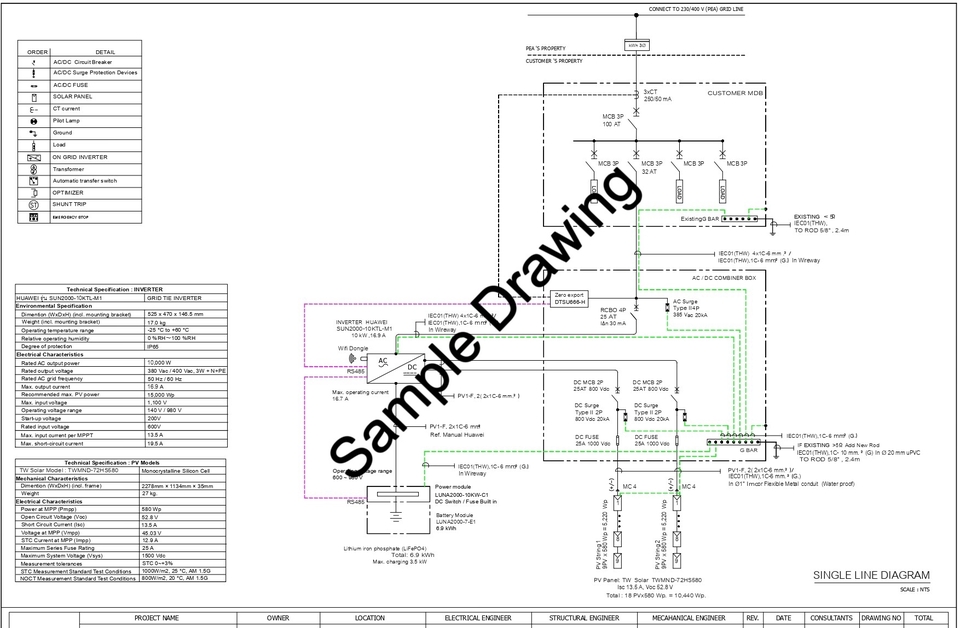The height and width of the screenshot is (628, 960).
Task: Click the MCB 3P 32 AT label
Action: [x=651, y=168]
